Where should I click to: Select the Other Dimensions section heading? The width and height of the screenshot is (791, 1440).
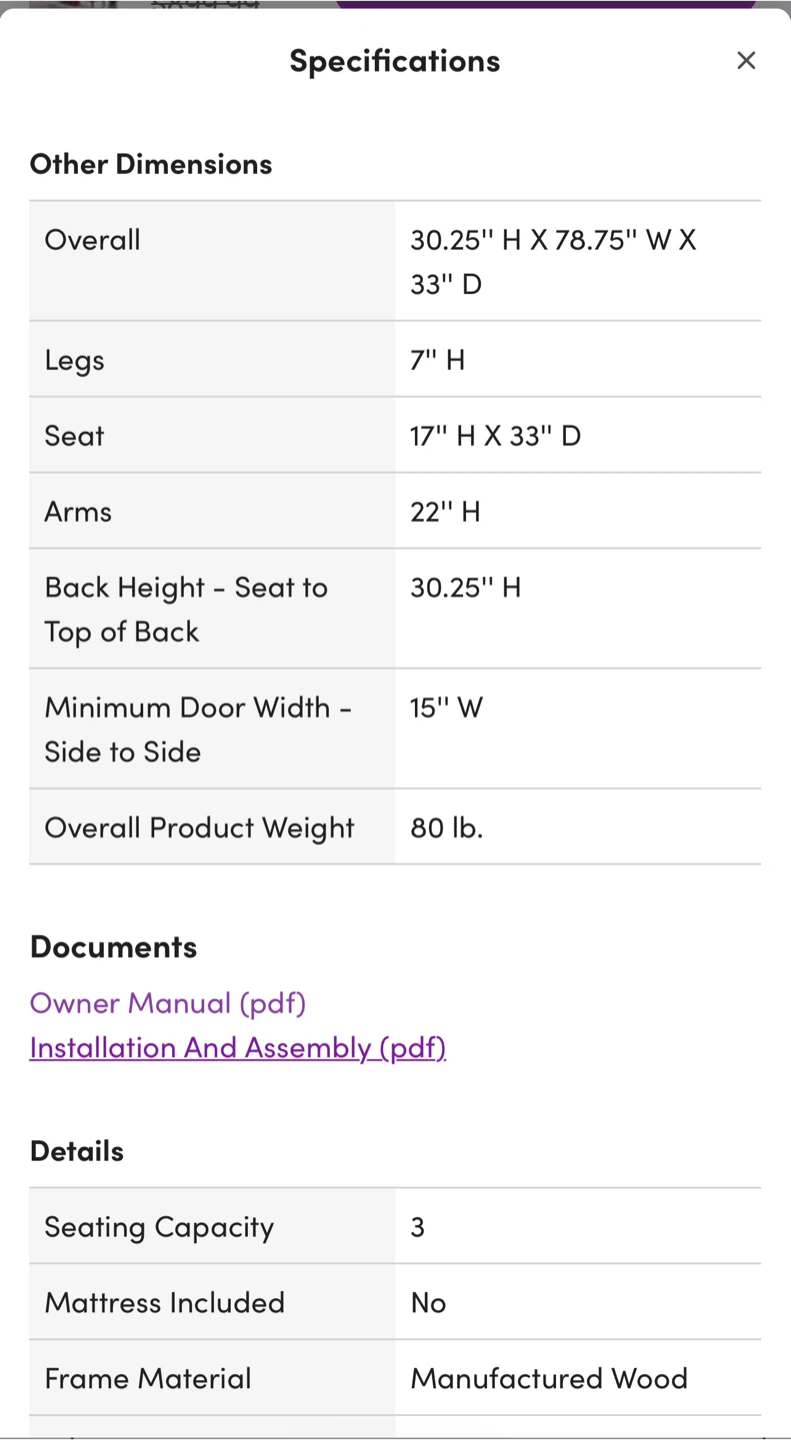point(151,164)
